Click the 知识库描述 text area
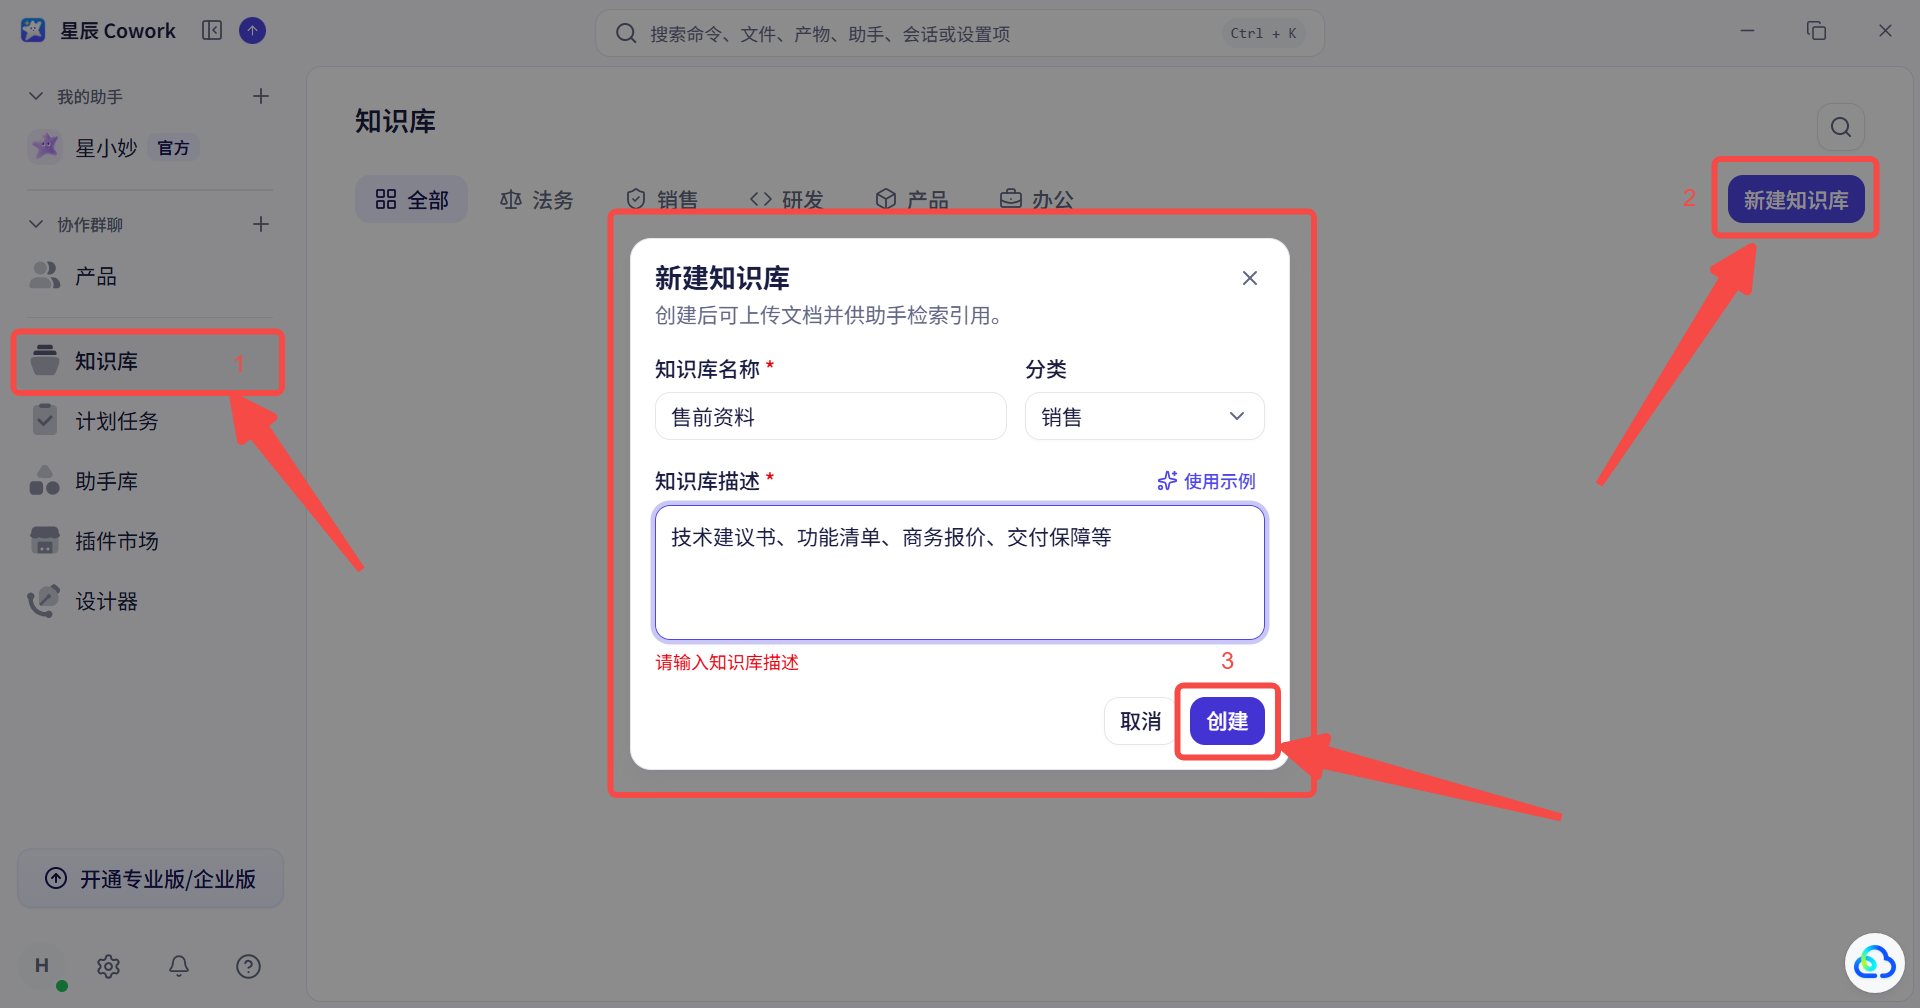The image size is (1920, 1008). click(960, 573)
